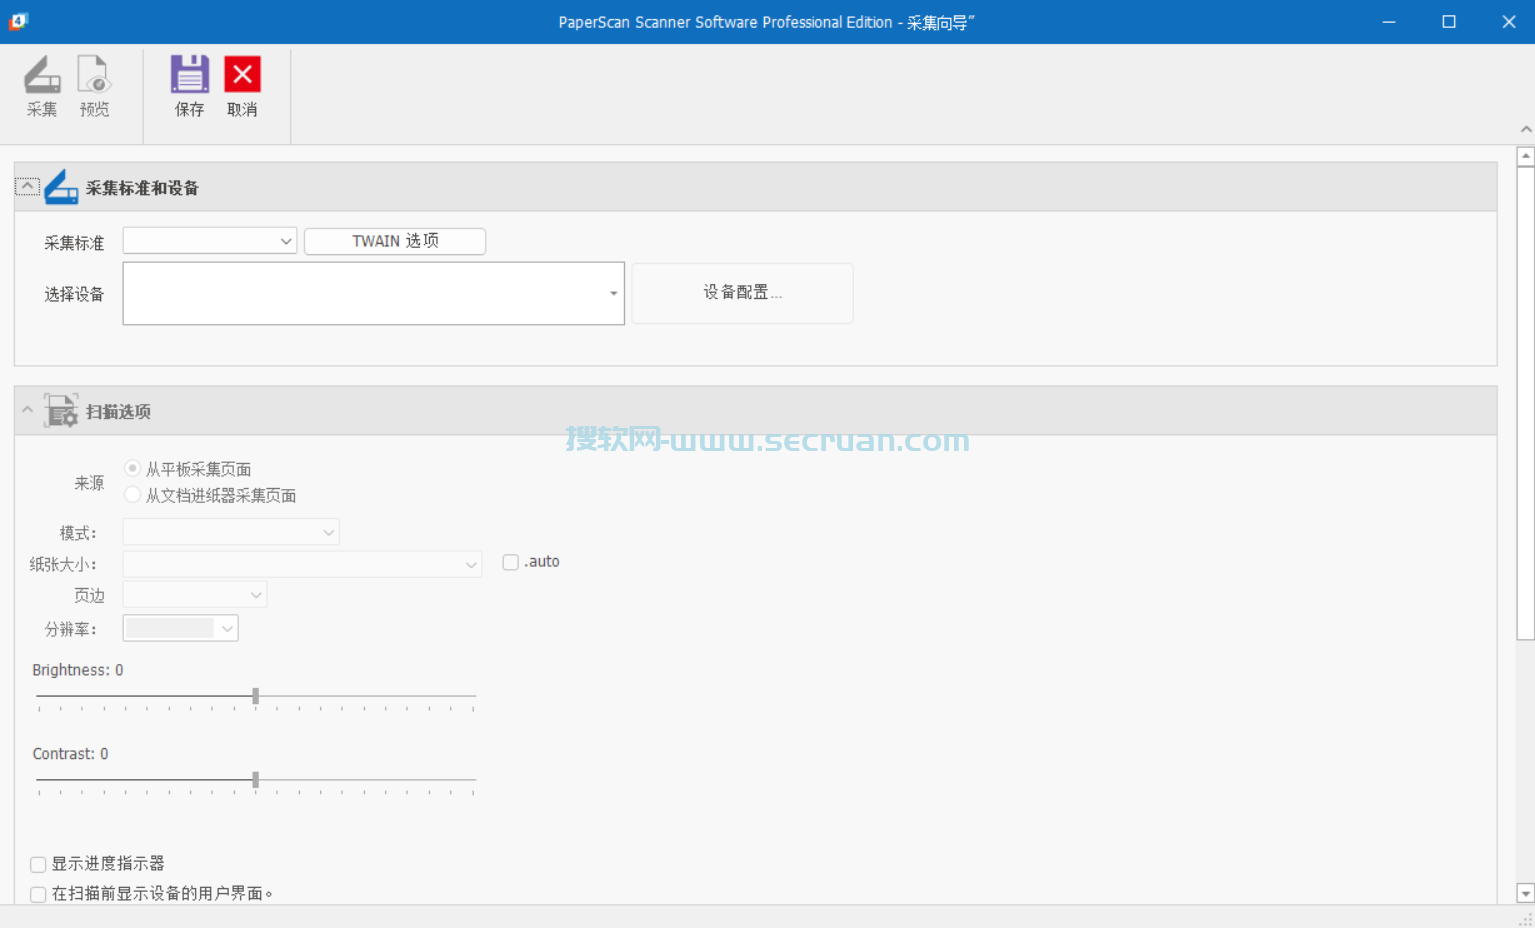Screen dimensions: 1535x928
Task: Click the 取消 (cancel) red X icon
Action: [x=242, y=74]
